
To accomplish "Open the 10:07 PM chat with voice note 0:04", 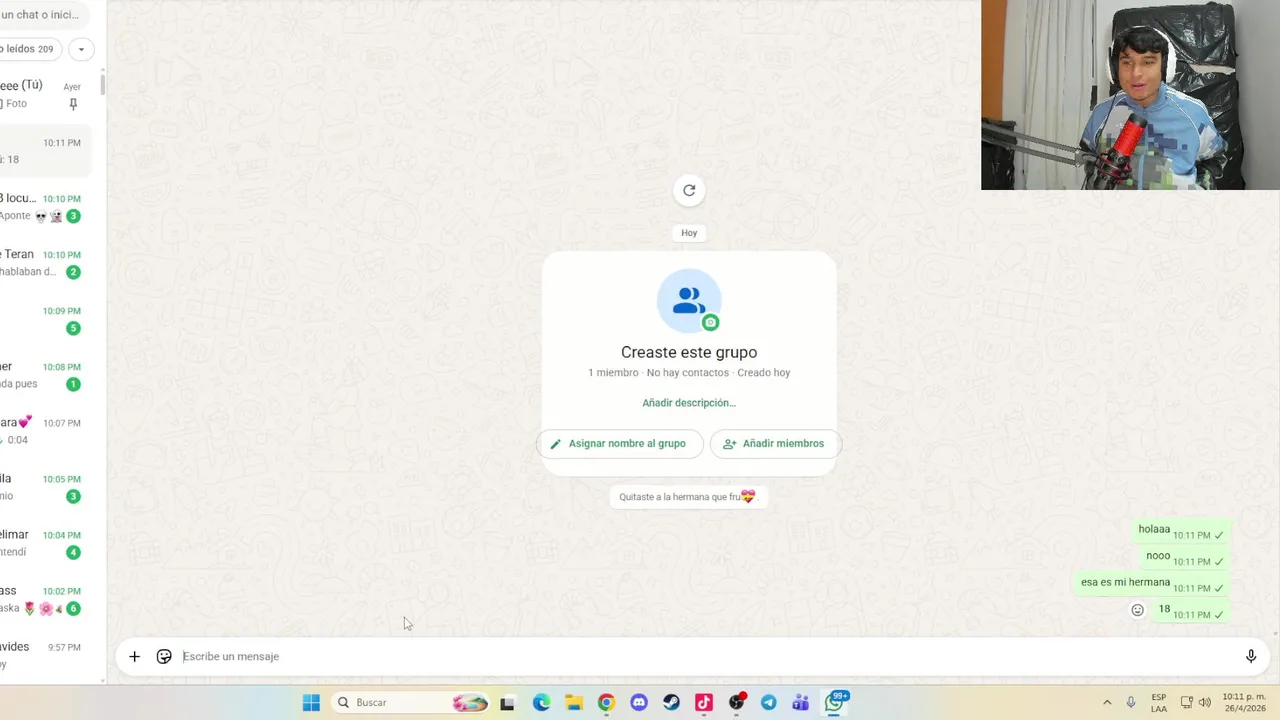I will [x=46, y=431].
